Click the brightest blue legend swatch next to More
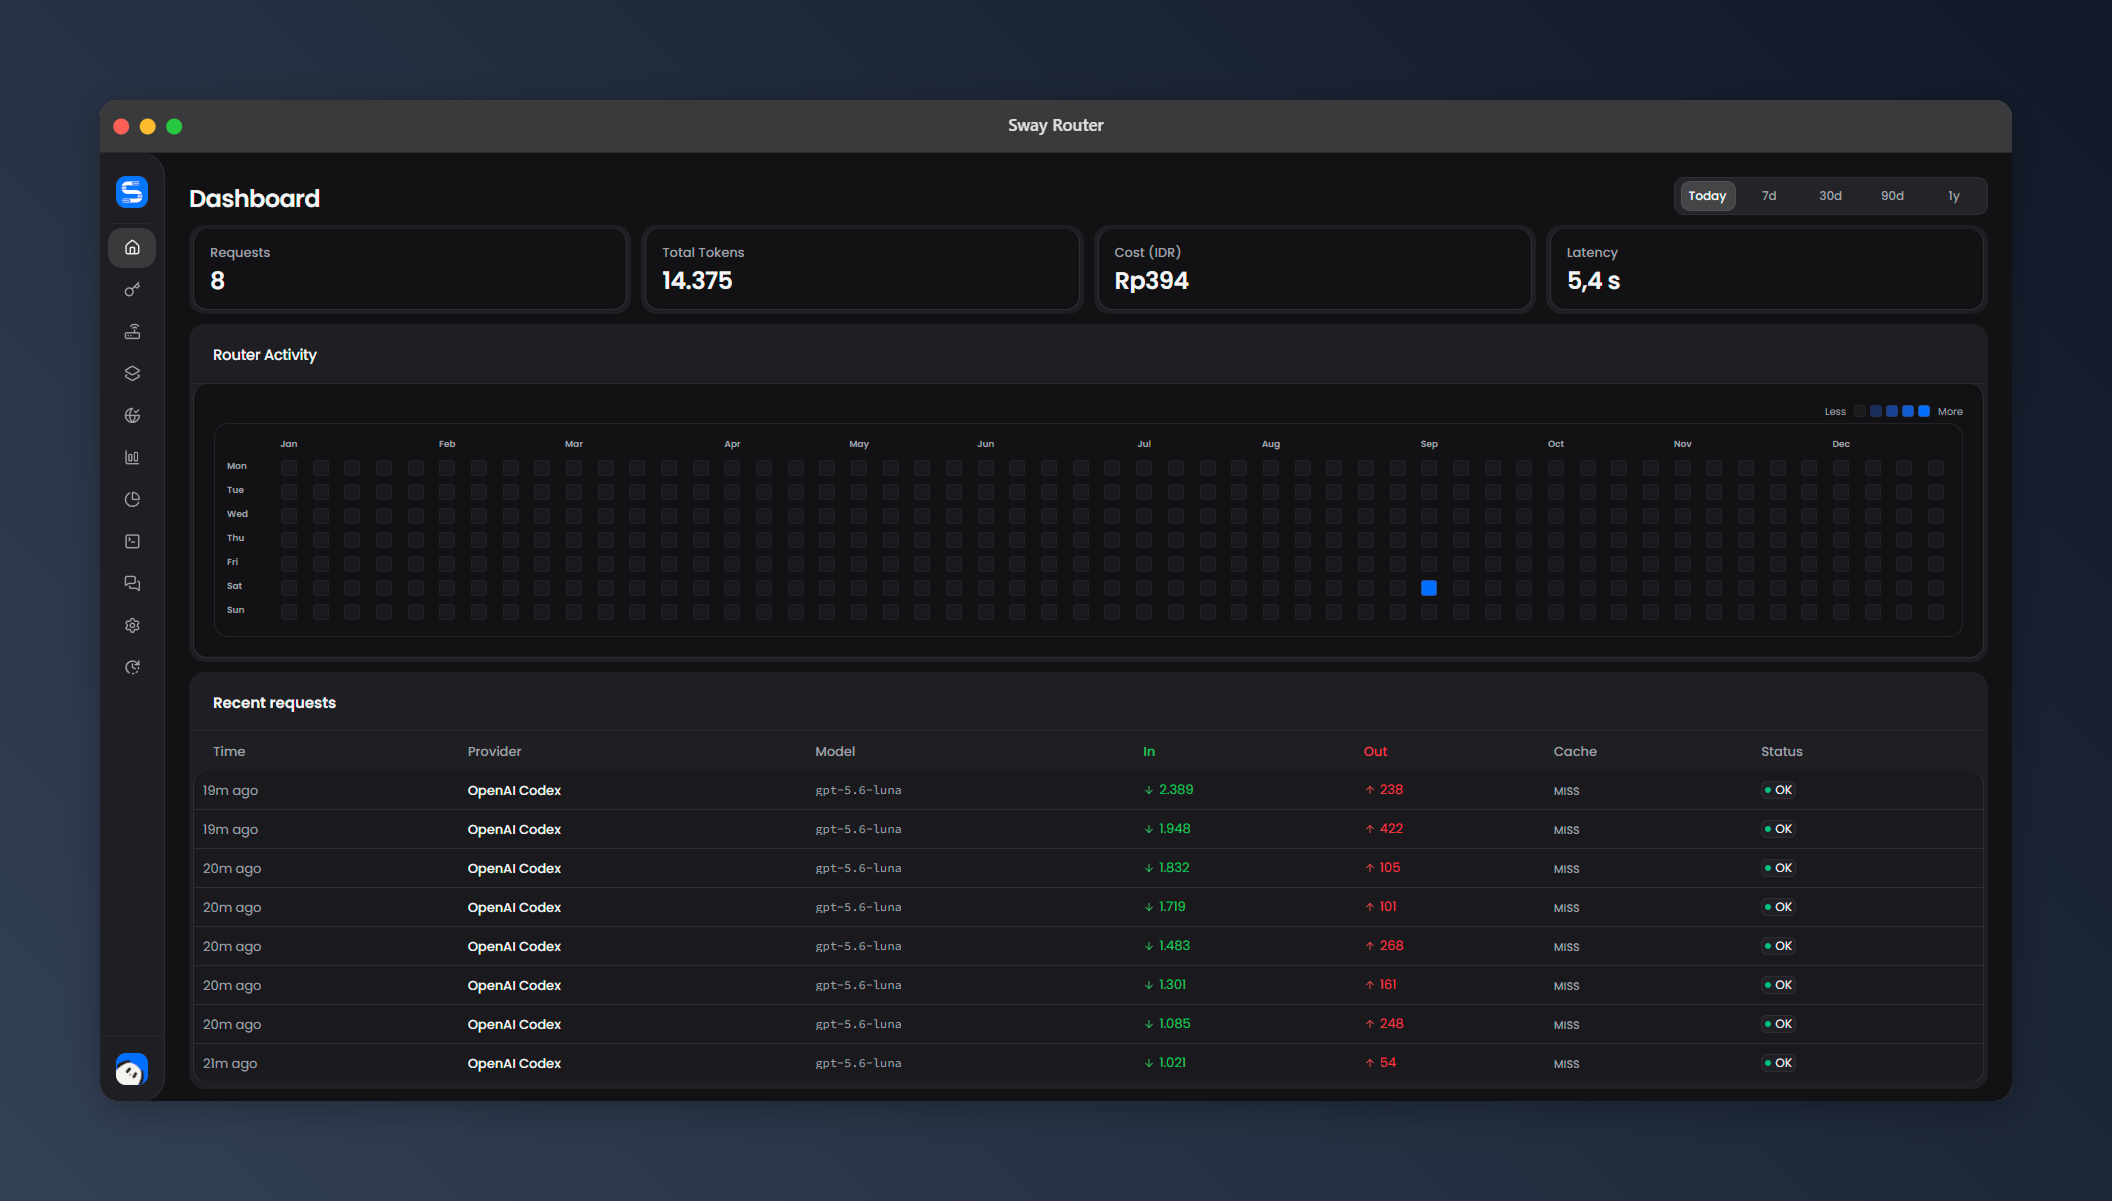The width and height of the screenshot is (2112, 1201). point(1924,411)
